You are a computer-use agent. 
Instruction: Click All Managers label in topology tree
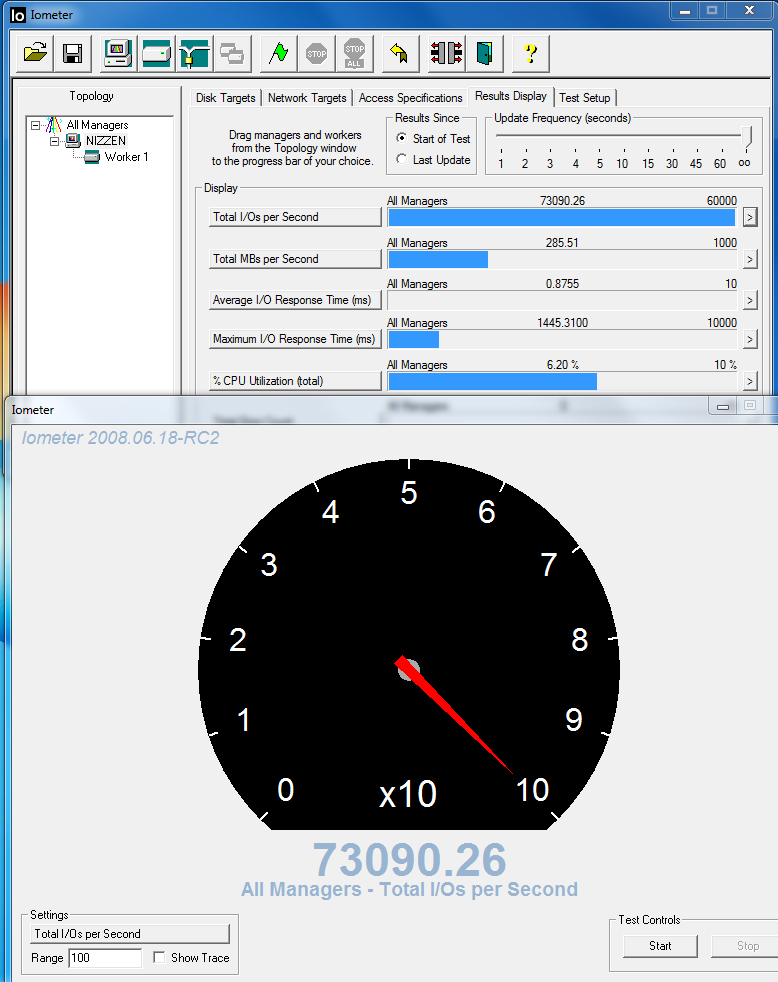(x=97, y=125)
